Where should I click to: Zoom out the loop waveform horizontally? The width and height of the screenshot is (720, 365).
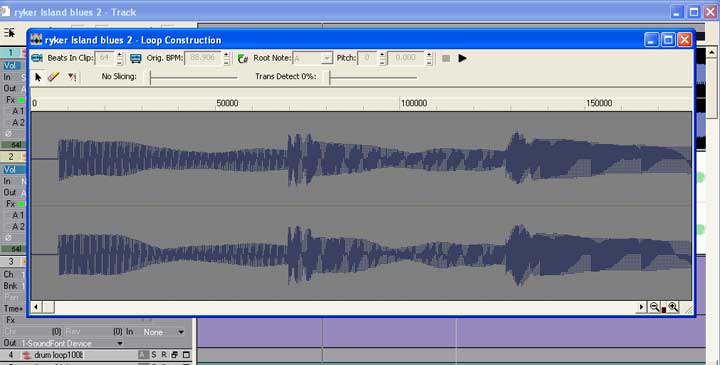click(654, 307)
